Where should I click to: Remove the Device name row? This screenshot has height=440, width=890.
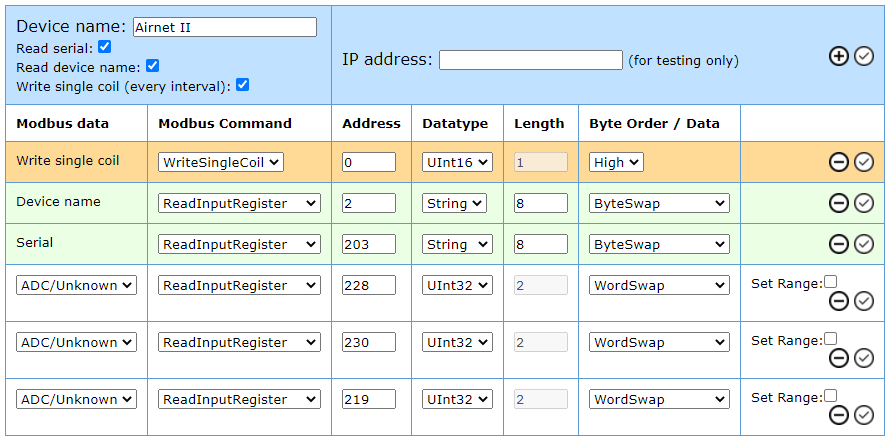pyautogui.click(x=838, y=203)
